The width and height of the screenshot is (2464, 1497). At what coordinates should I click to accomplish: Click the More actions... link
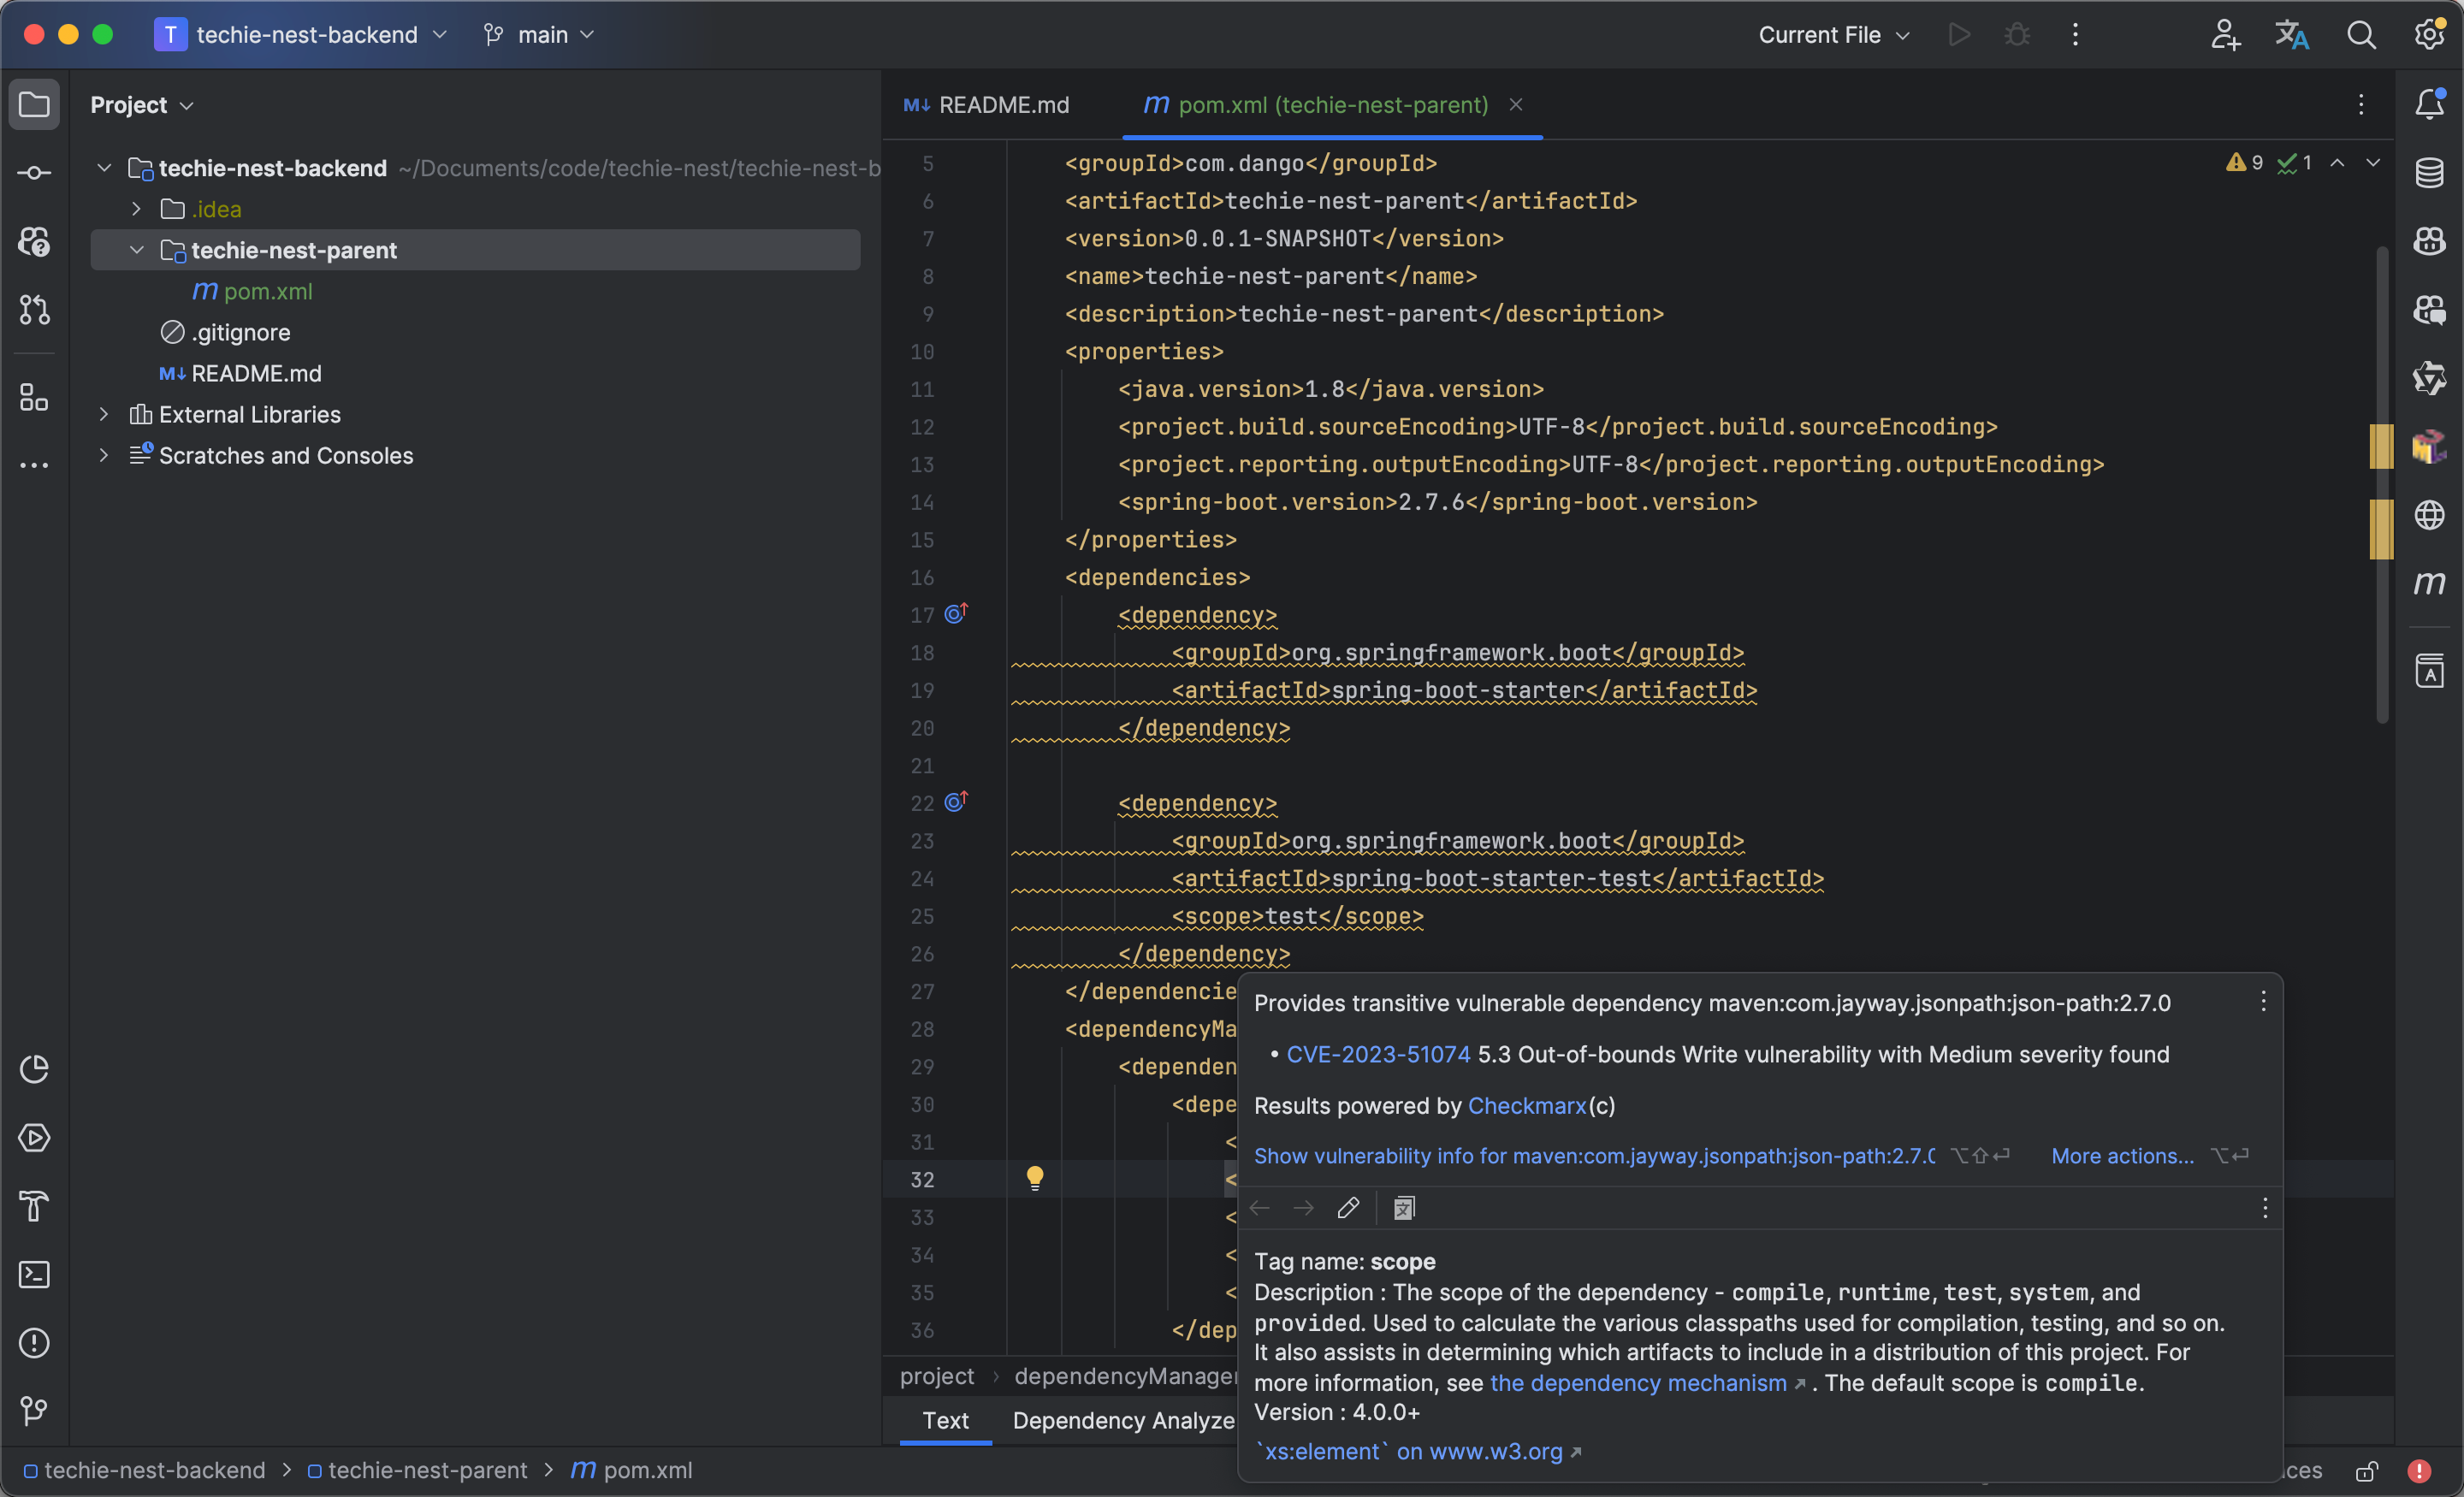2122,1156
